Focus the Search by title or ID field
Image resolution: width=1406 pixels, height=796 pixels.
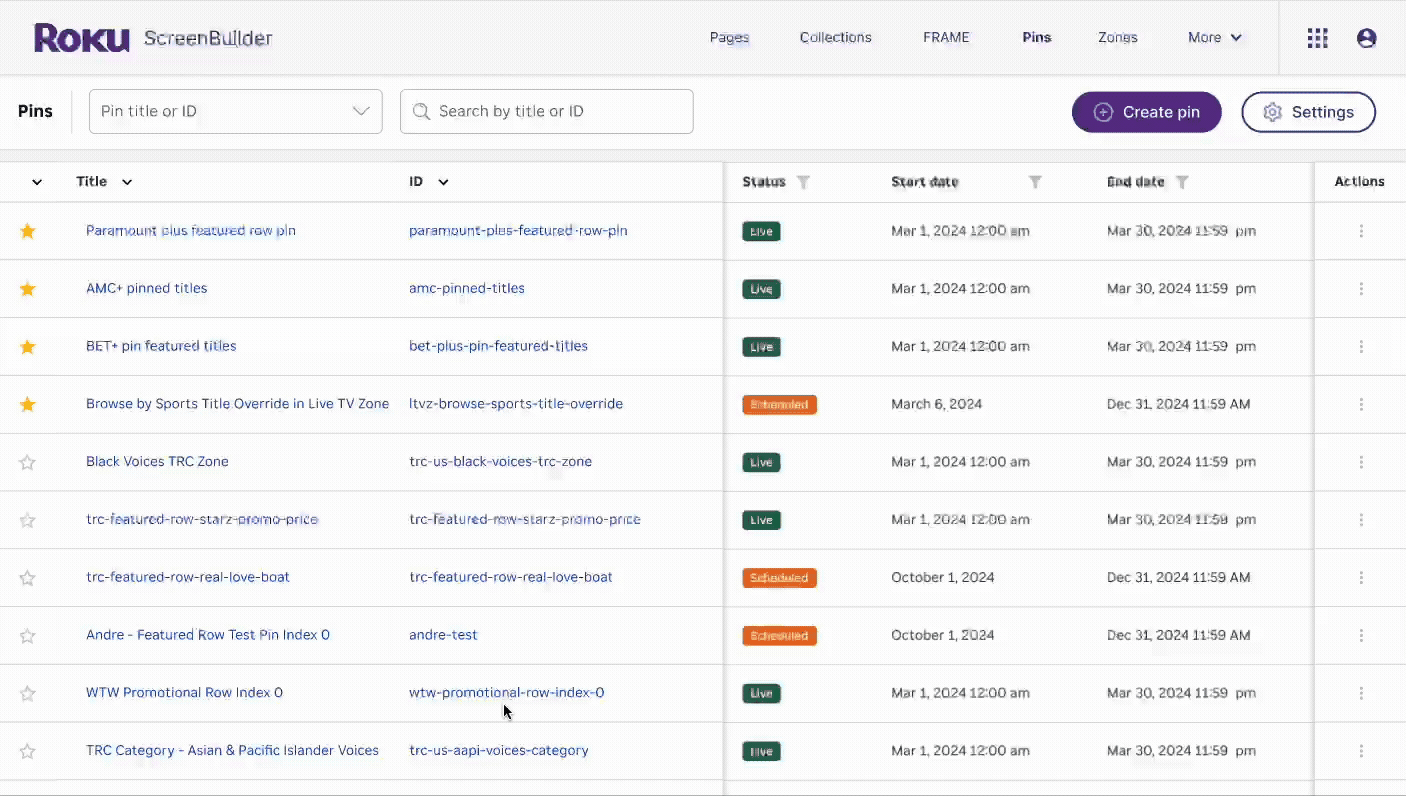point(546,111)
